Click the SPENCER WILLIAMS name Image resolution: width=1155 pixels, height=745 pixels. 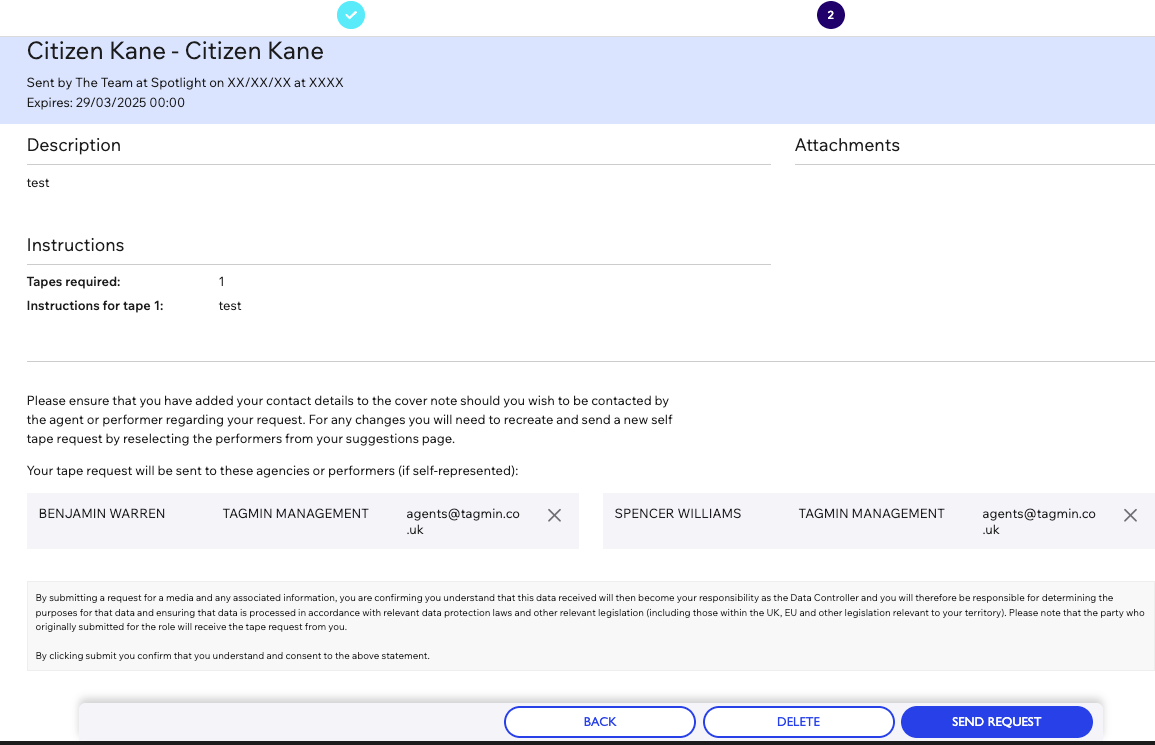[x=678, y=514]
